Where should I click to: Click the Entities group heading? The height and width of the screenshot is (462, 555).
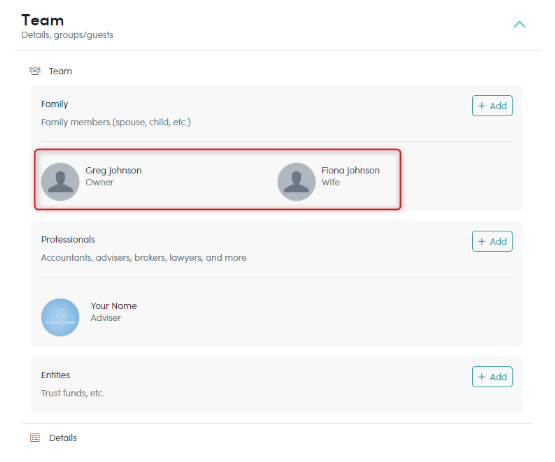[x=55, y=375]
